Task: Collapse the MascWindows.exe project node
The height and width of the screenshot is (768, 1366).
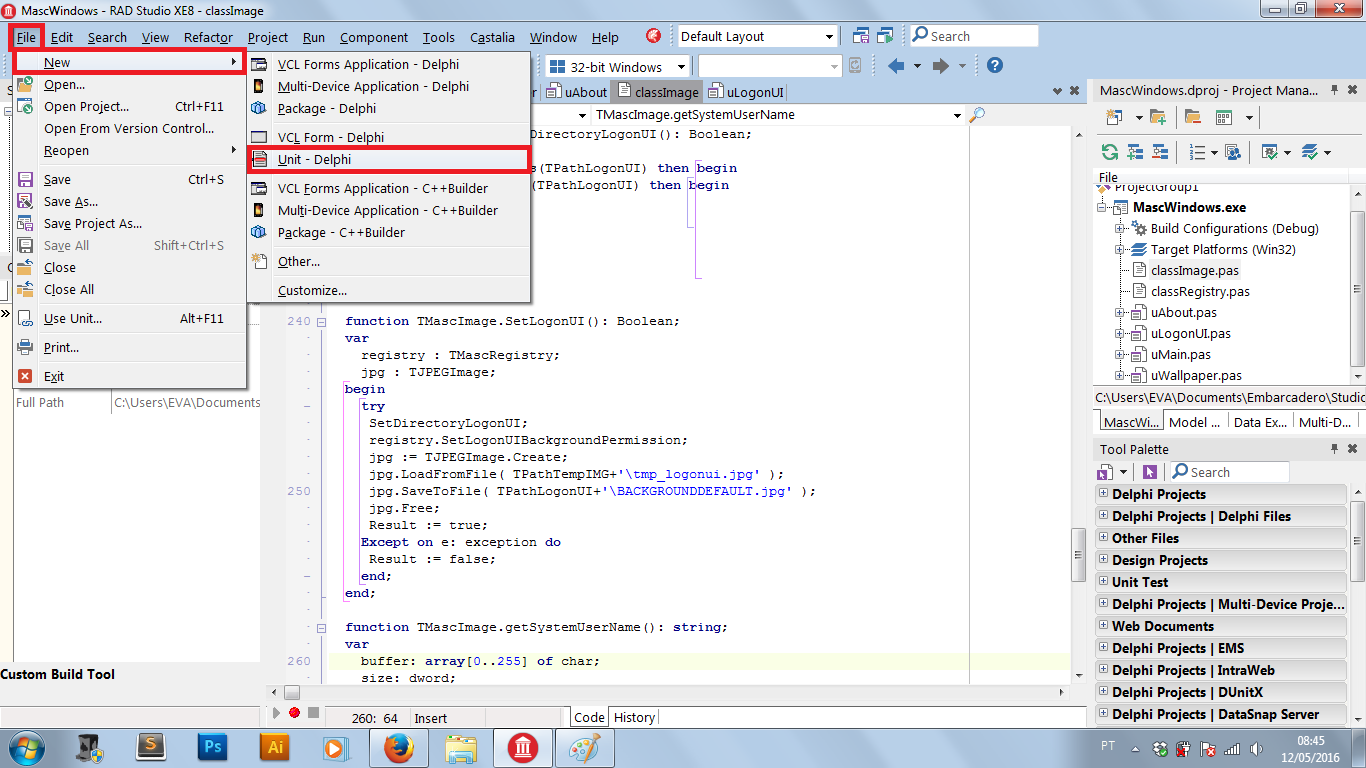Action: pos(1103,207)
